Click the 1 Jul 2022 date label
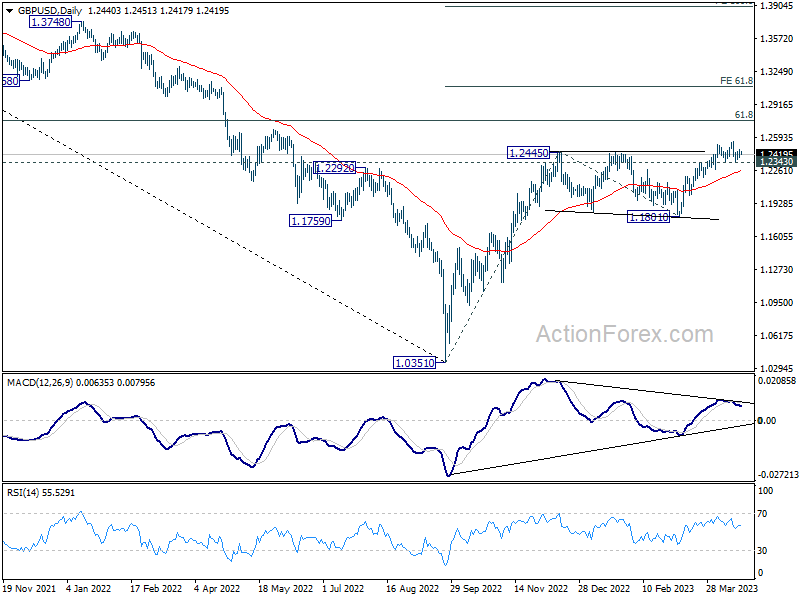Screen dimensions: 800x600 pos(343,588)
